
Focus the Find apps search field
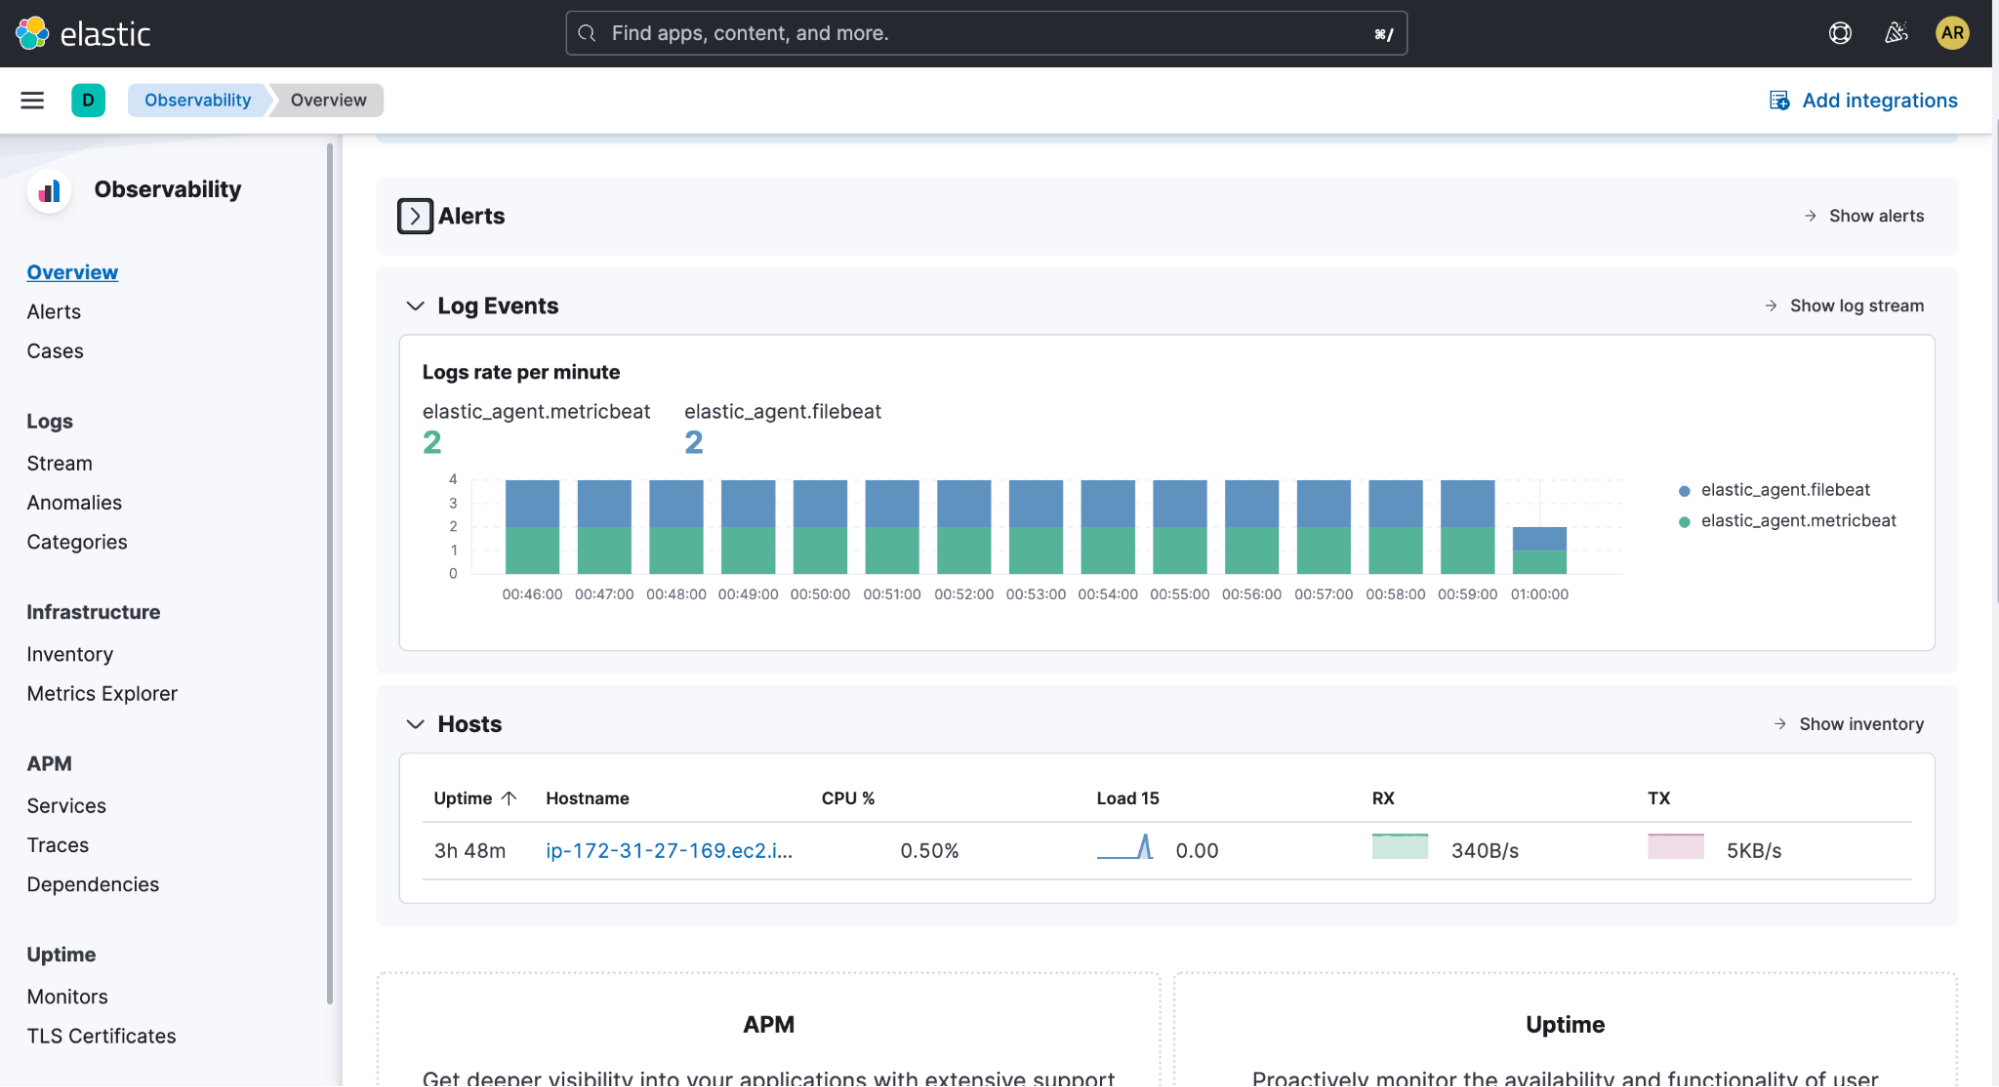click(x=985, y=33)
